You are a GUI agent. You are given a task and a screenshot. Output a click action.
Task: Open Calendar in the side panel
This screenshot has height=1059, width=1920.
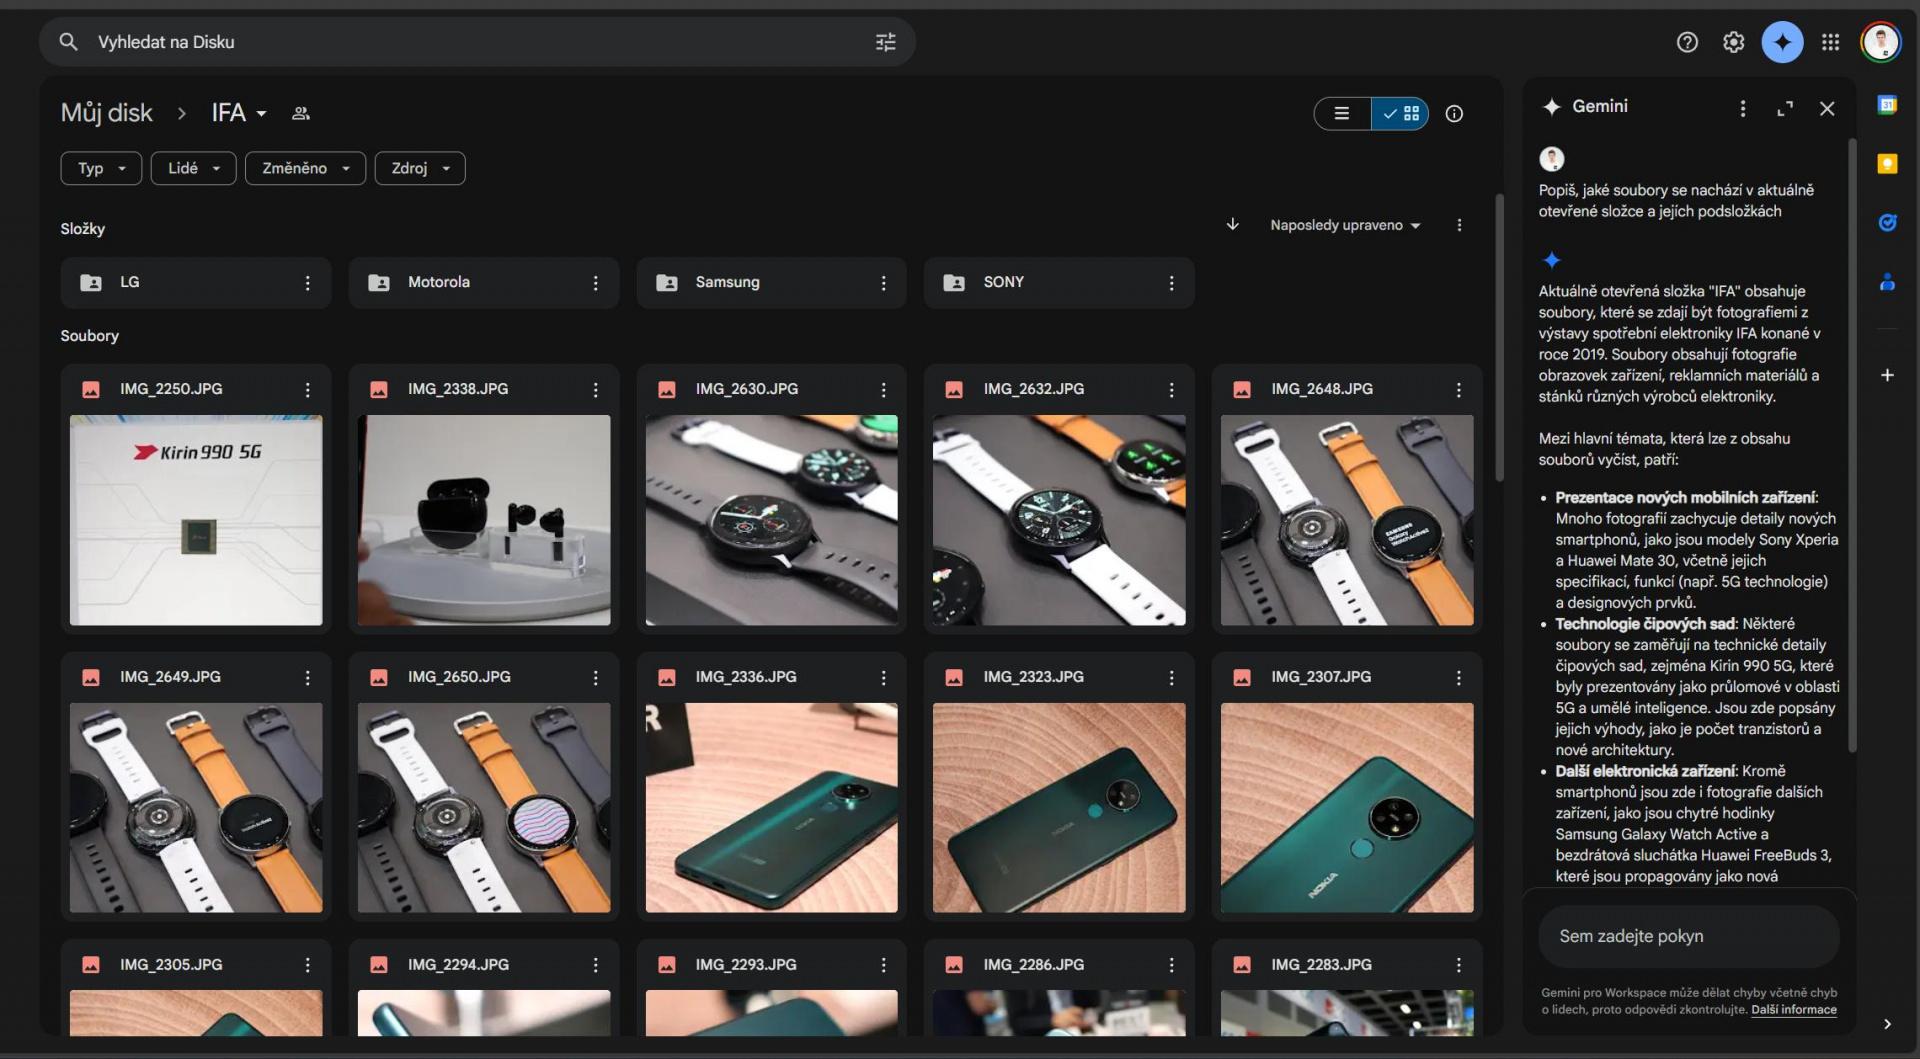click(1887, 105)
